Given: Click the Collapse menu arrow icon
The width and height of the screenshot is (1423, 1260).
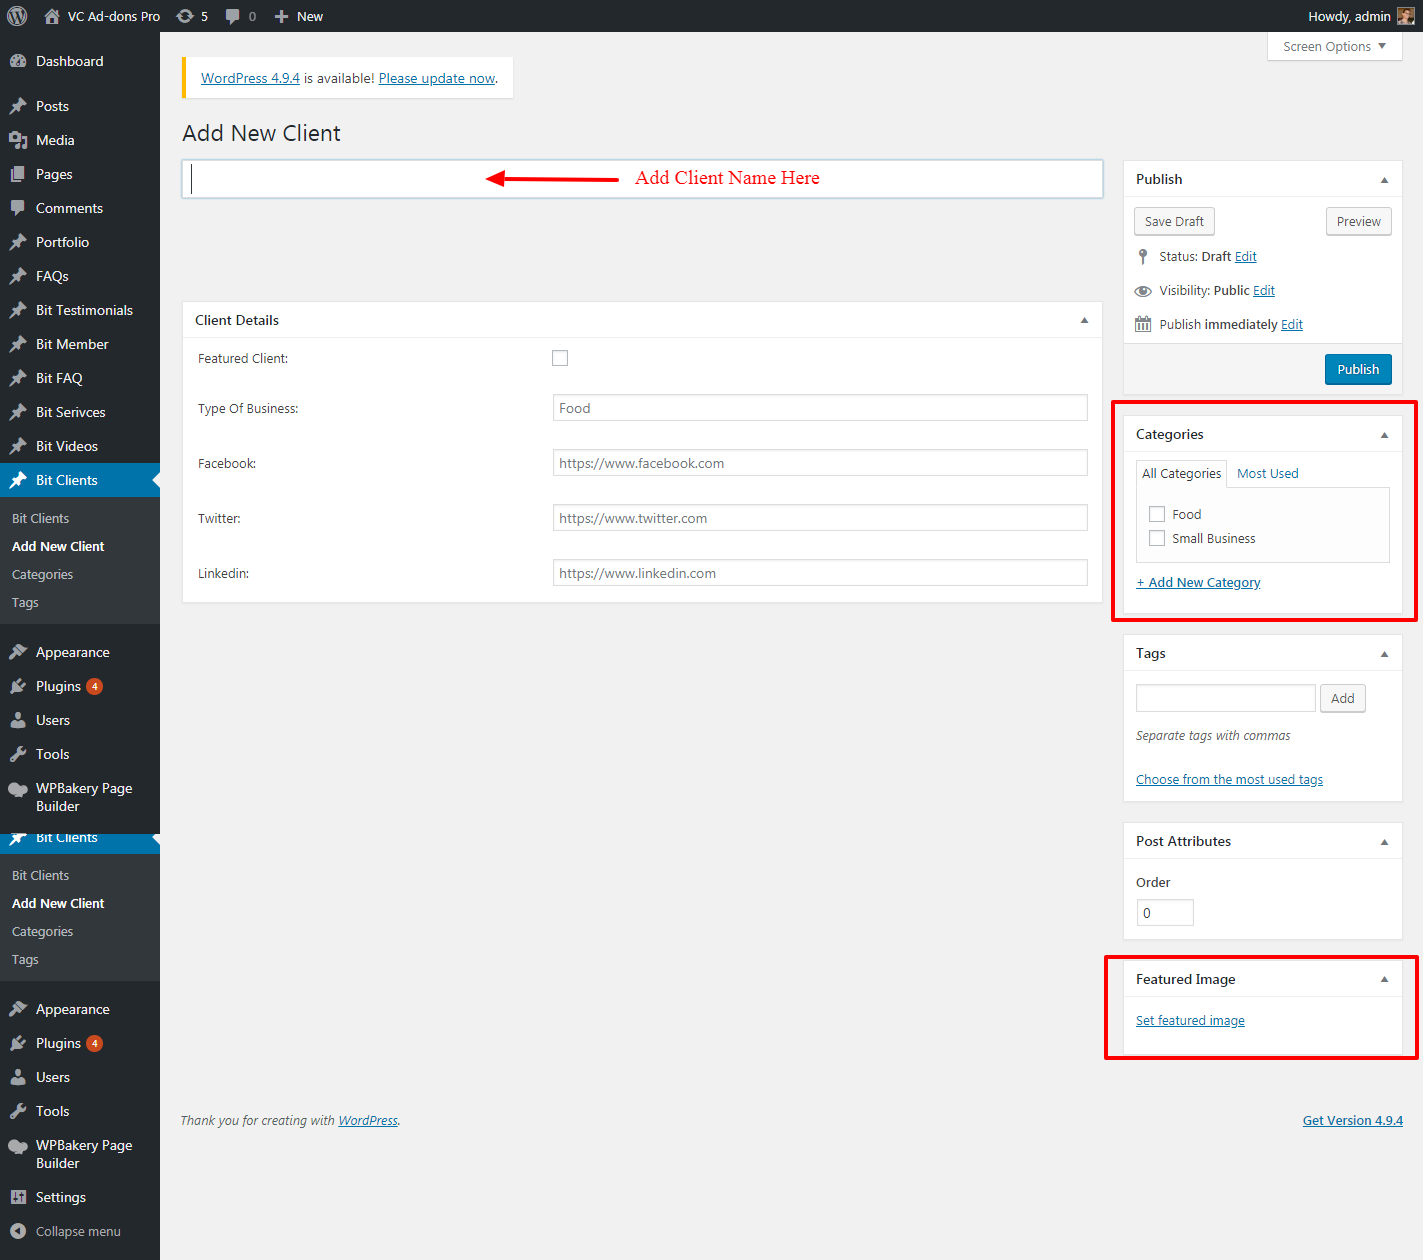Looking at the screenshot, I should [x=18, y=1231].
